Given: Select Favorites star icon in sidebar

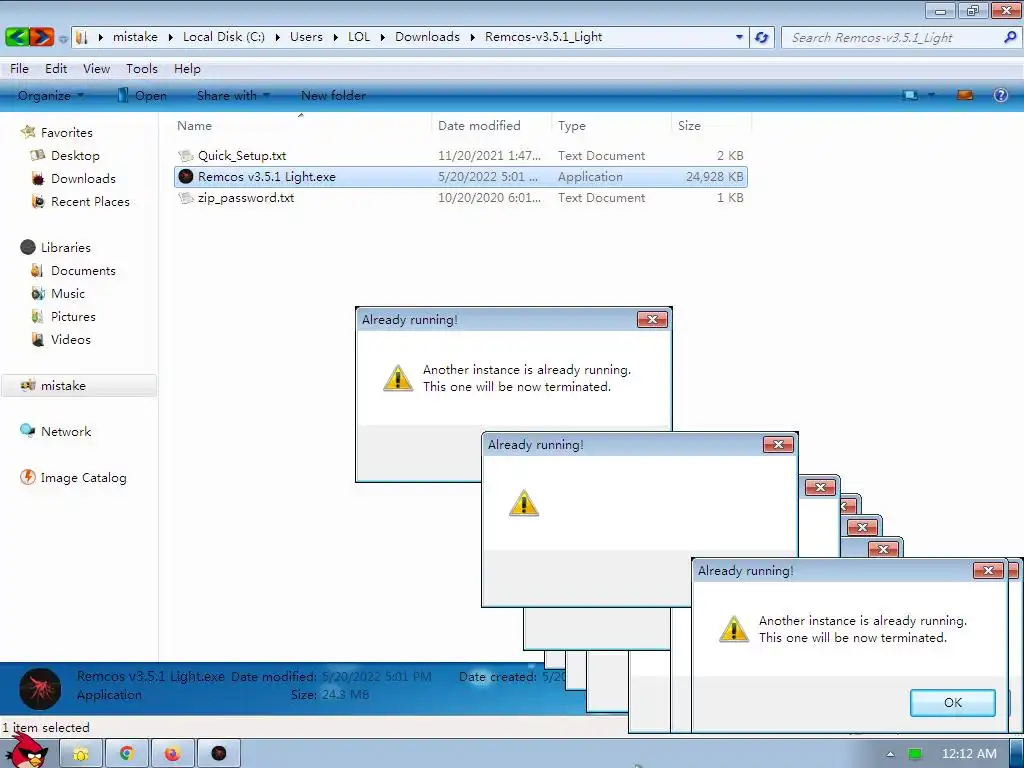Looking at the screenshot, I should pyautogui.click(x=28, y=132).
